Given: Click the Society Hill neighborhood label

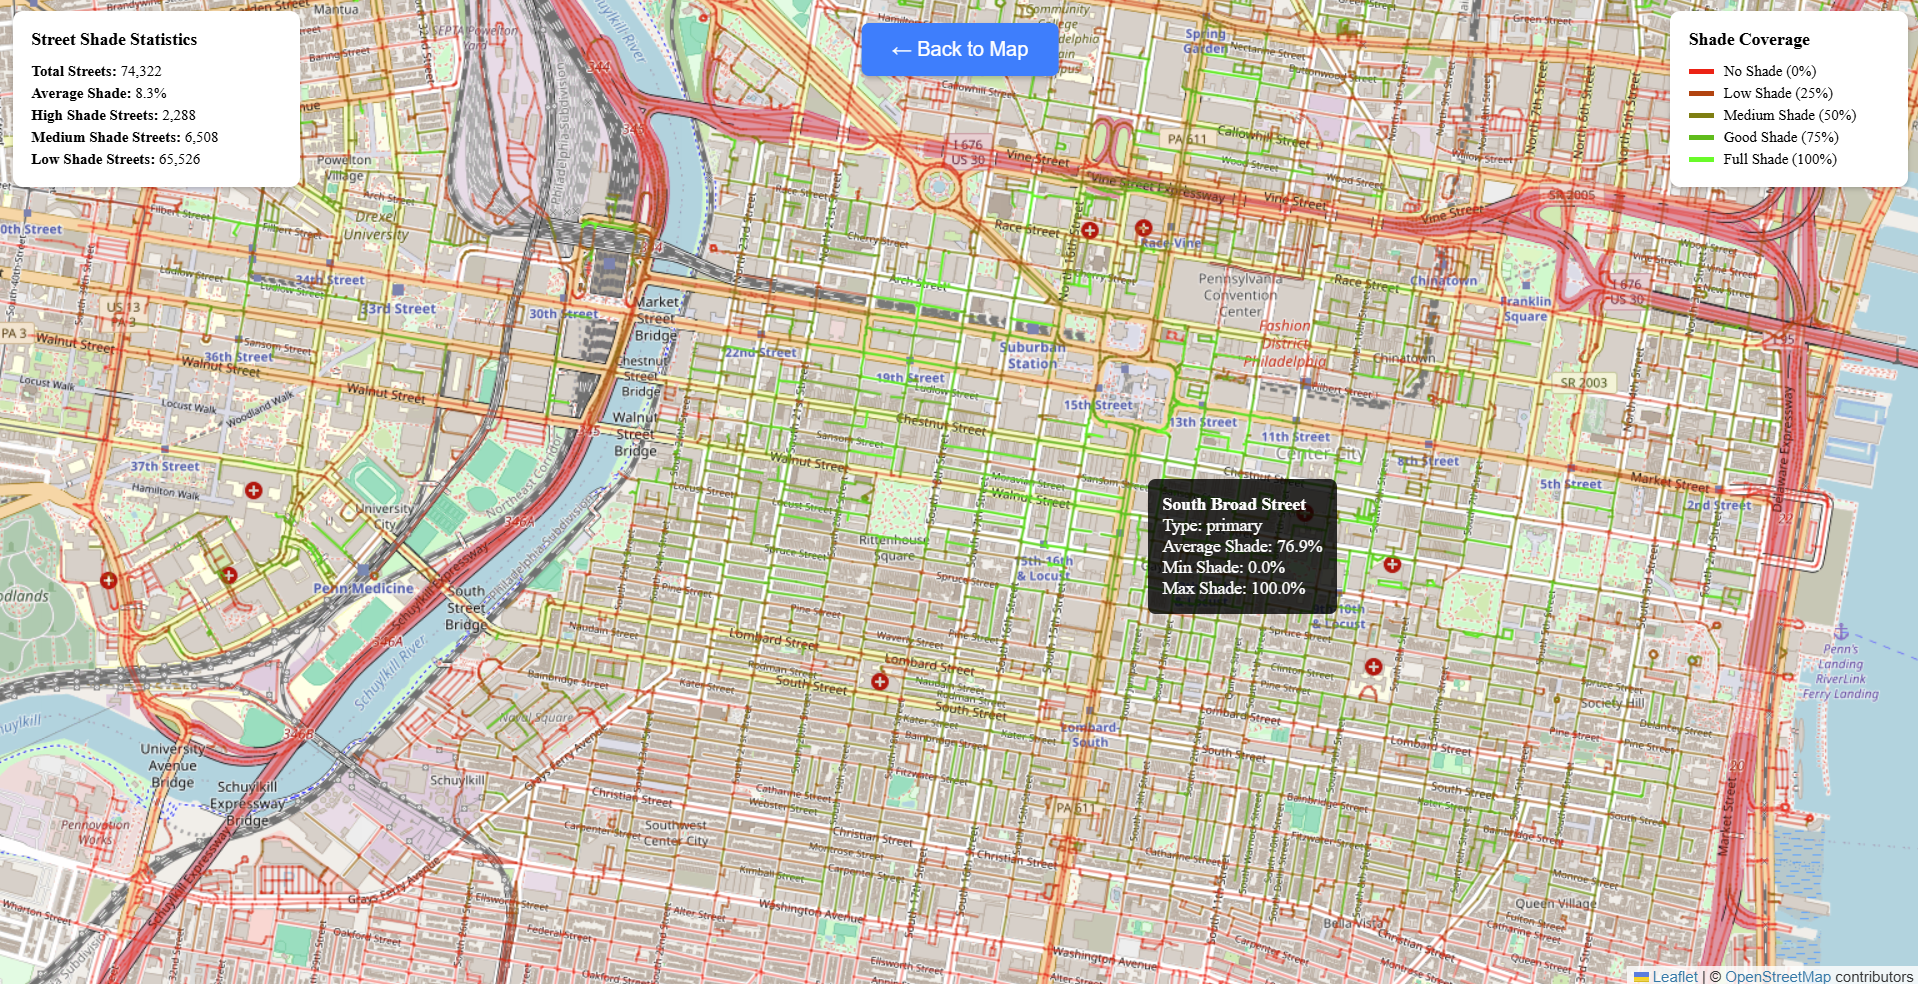Looking at the screenshot, I should coord(1612,703).
